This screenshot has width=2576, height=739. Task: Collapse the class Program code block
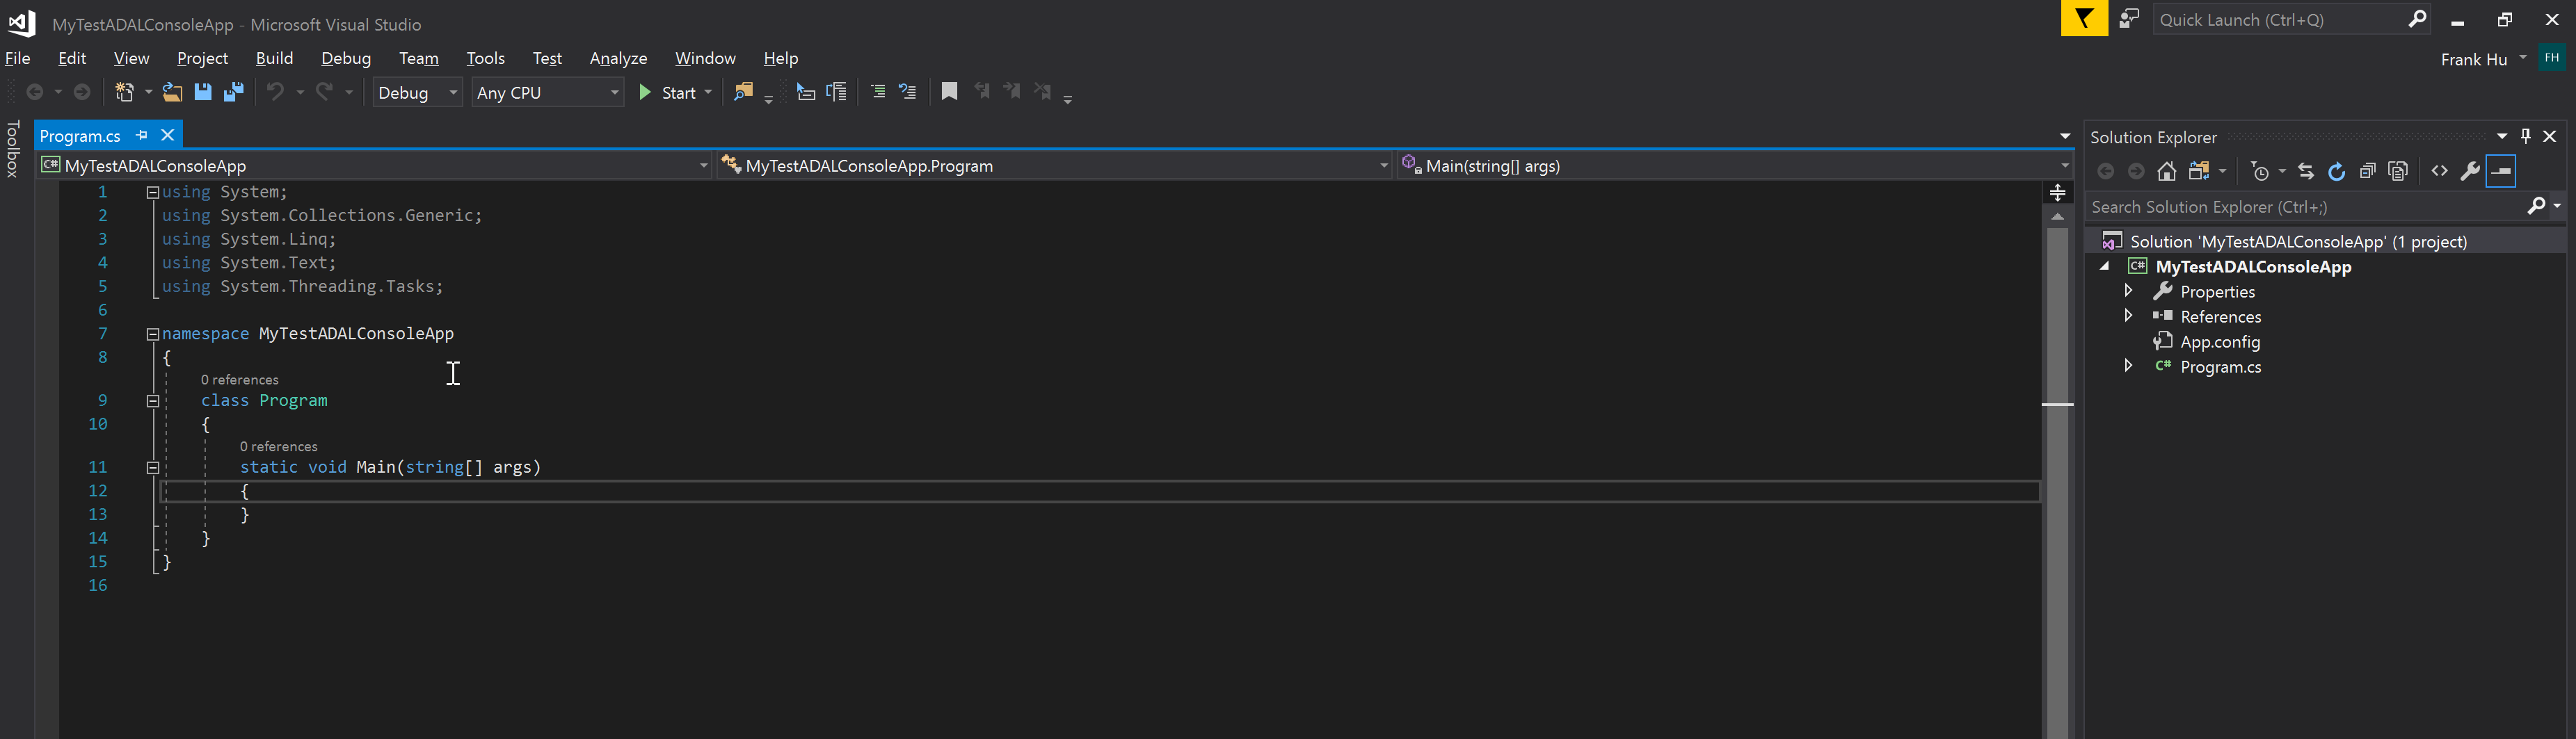pyautogui.click(x=153, y=401)
